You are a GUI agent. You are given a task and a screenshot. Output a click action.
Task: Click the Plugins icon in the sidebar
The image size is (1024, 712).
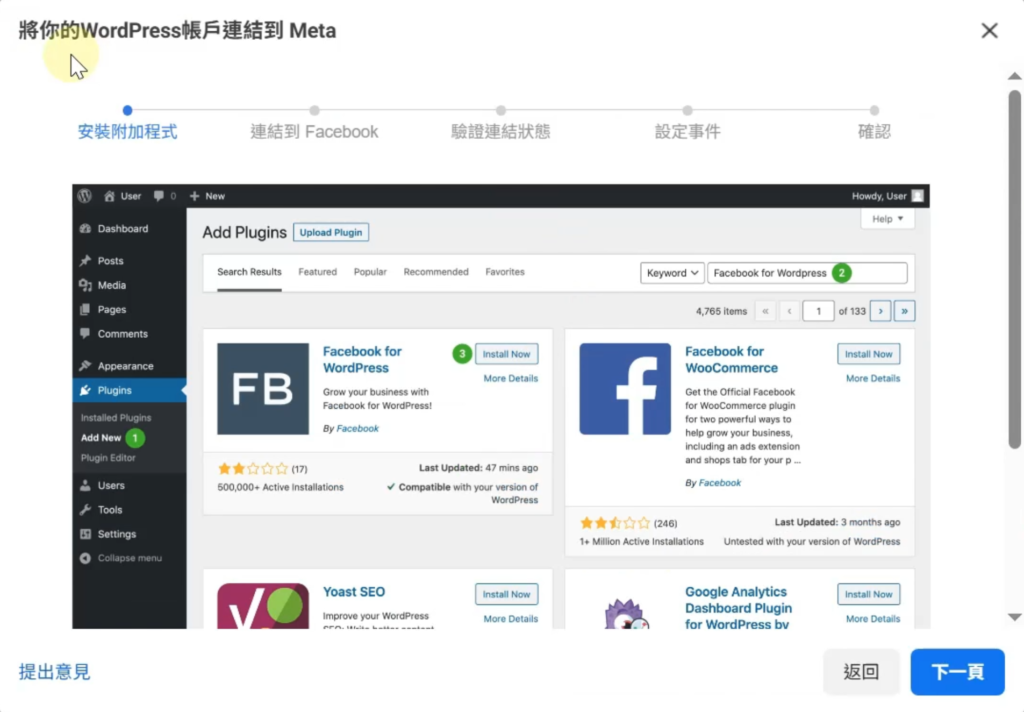coord(85,390)
